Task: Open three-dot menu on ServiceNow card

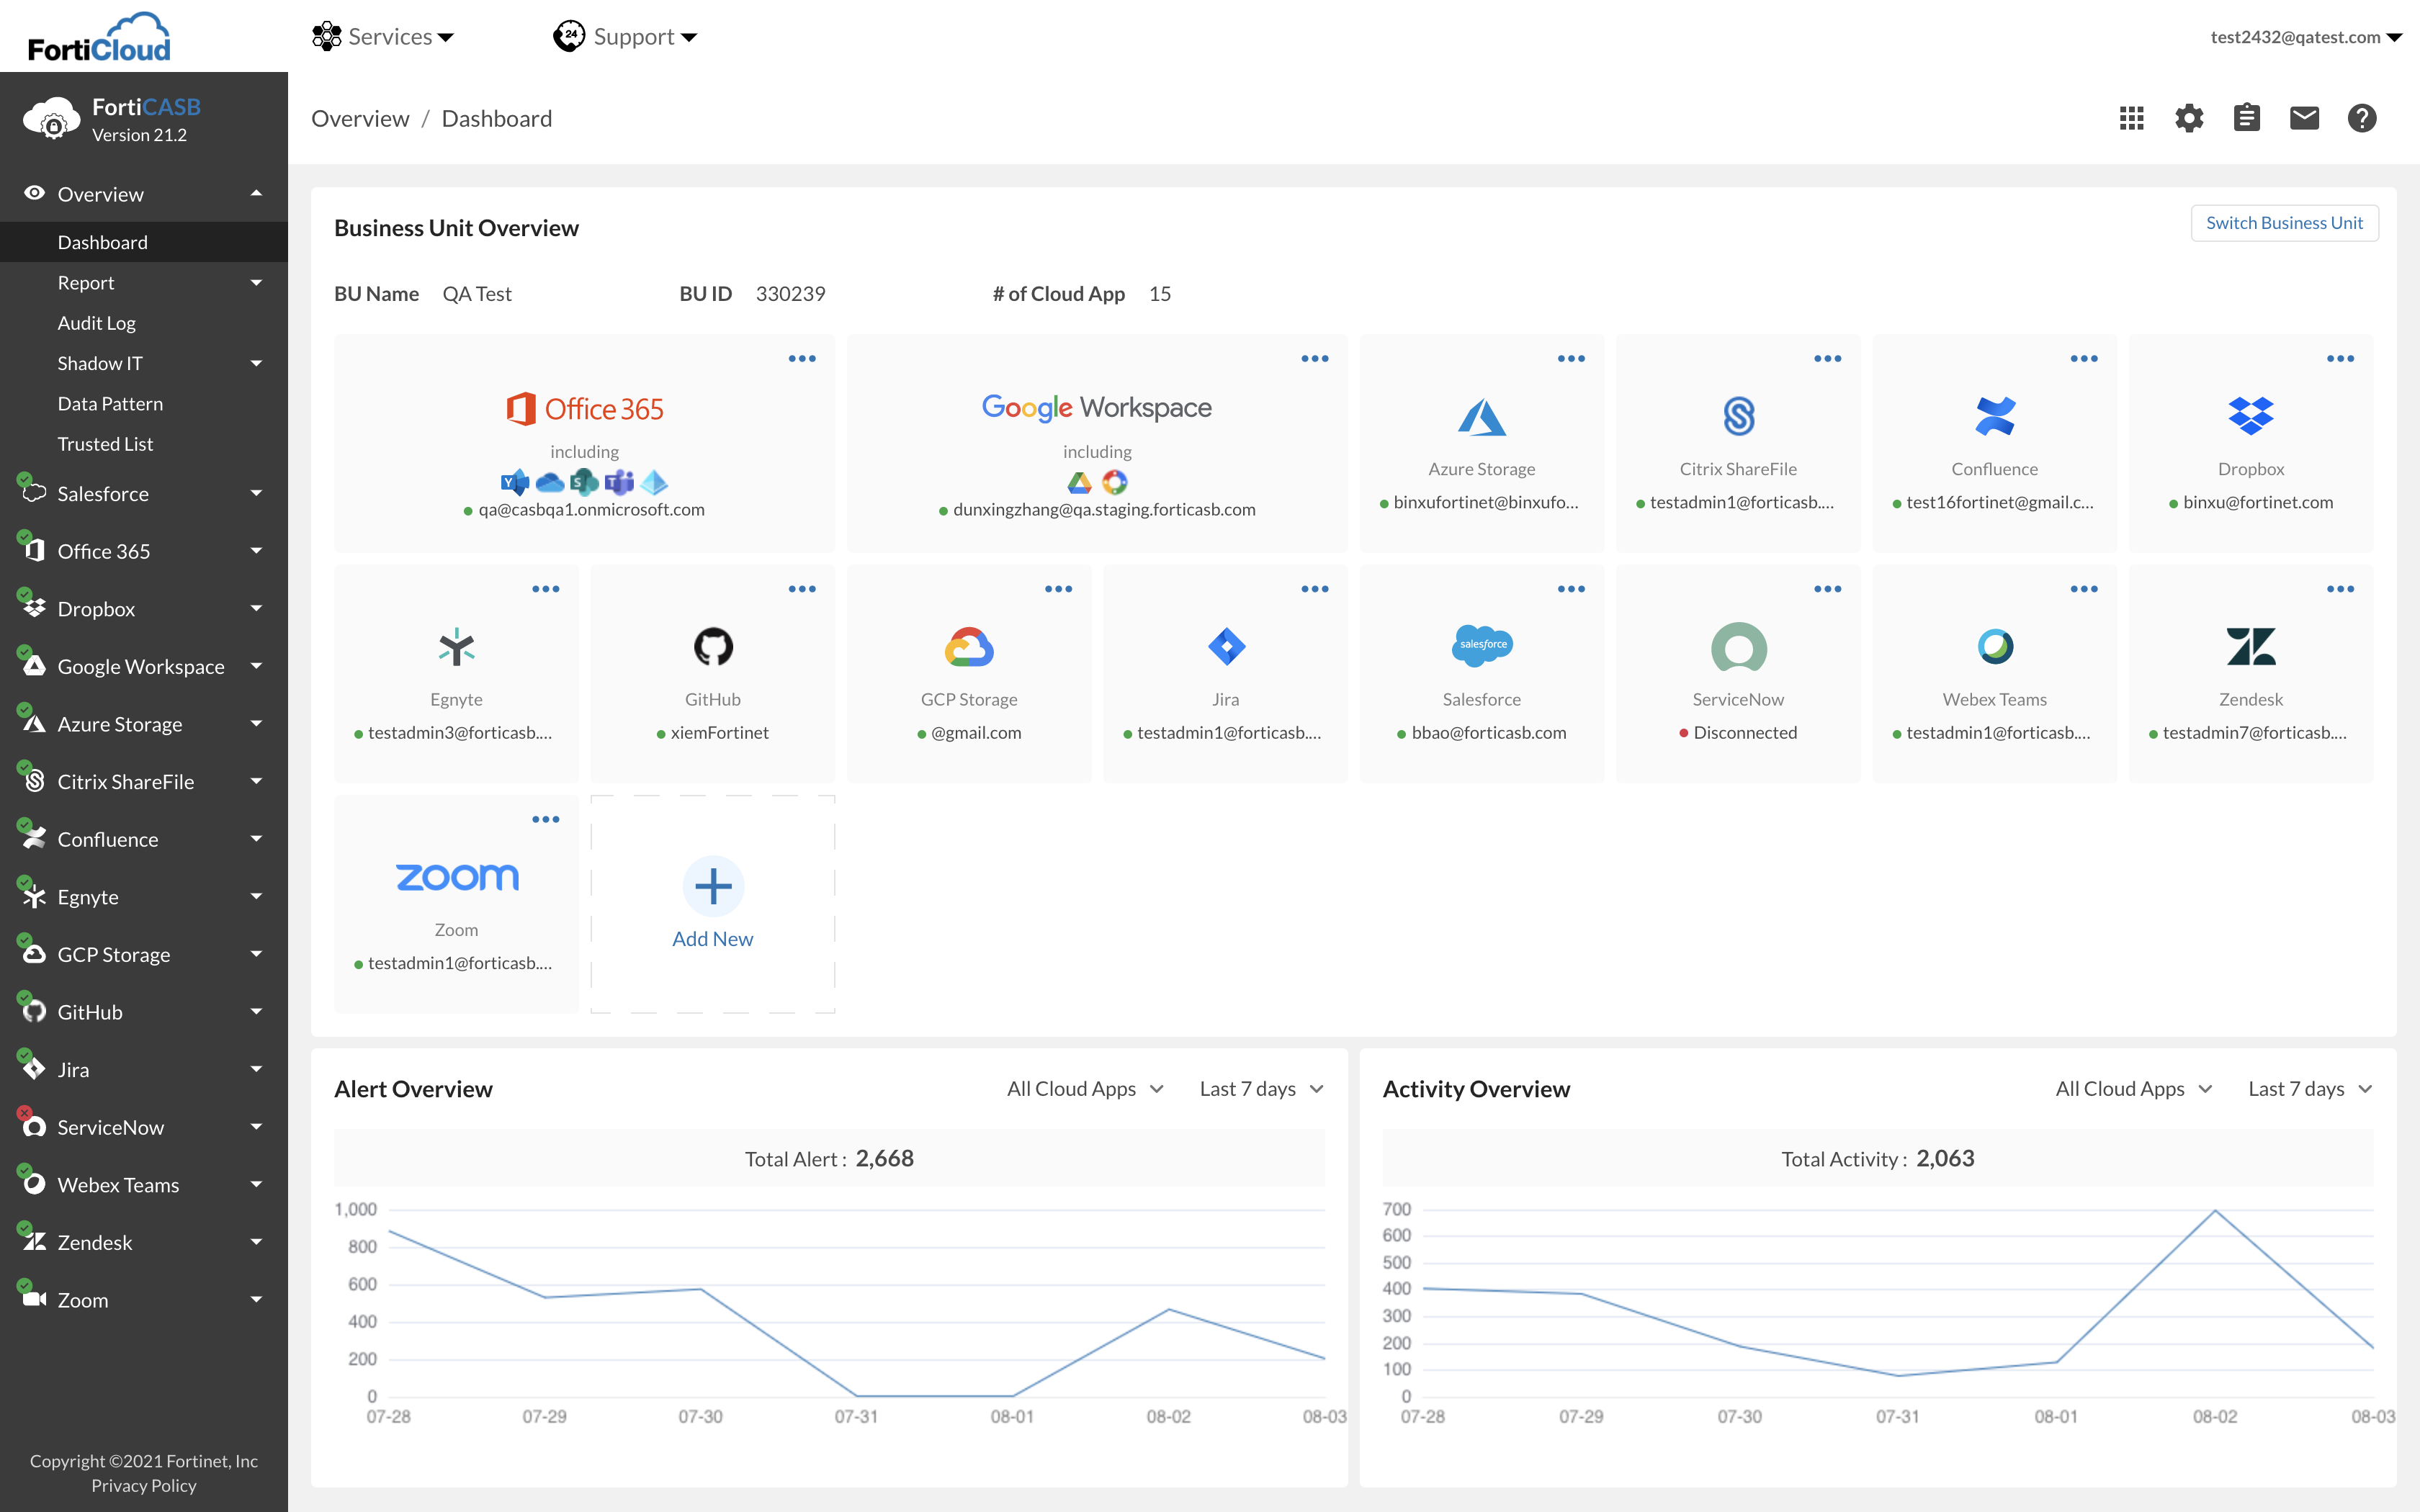Action: pos(1827,589)
